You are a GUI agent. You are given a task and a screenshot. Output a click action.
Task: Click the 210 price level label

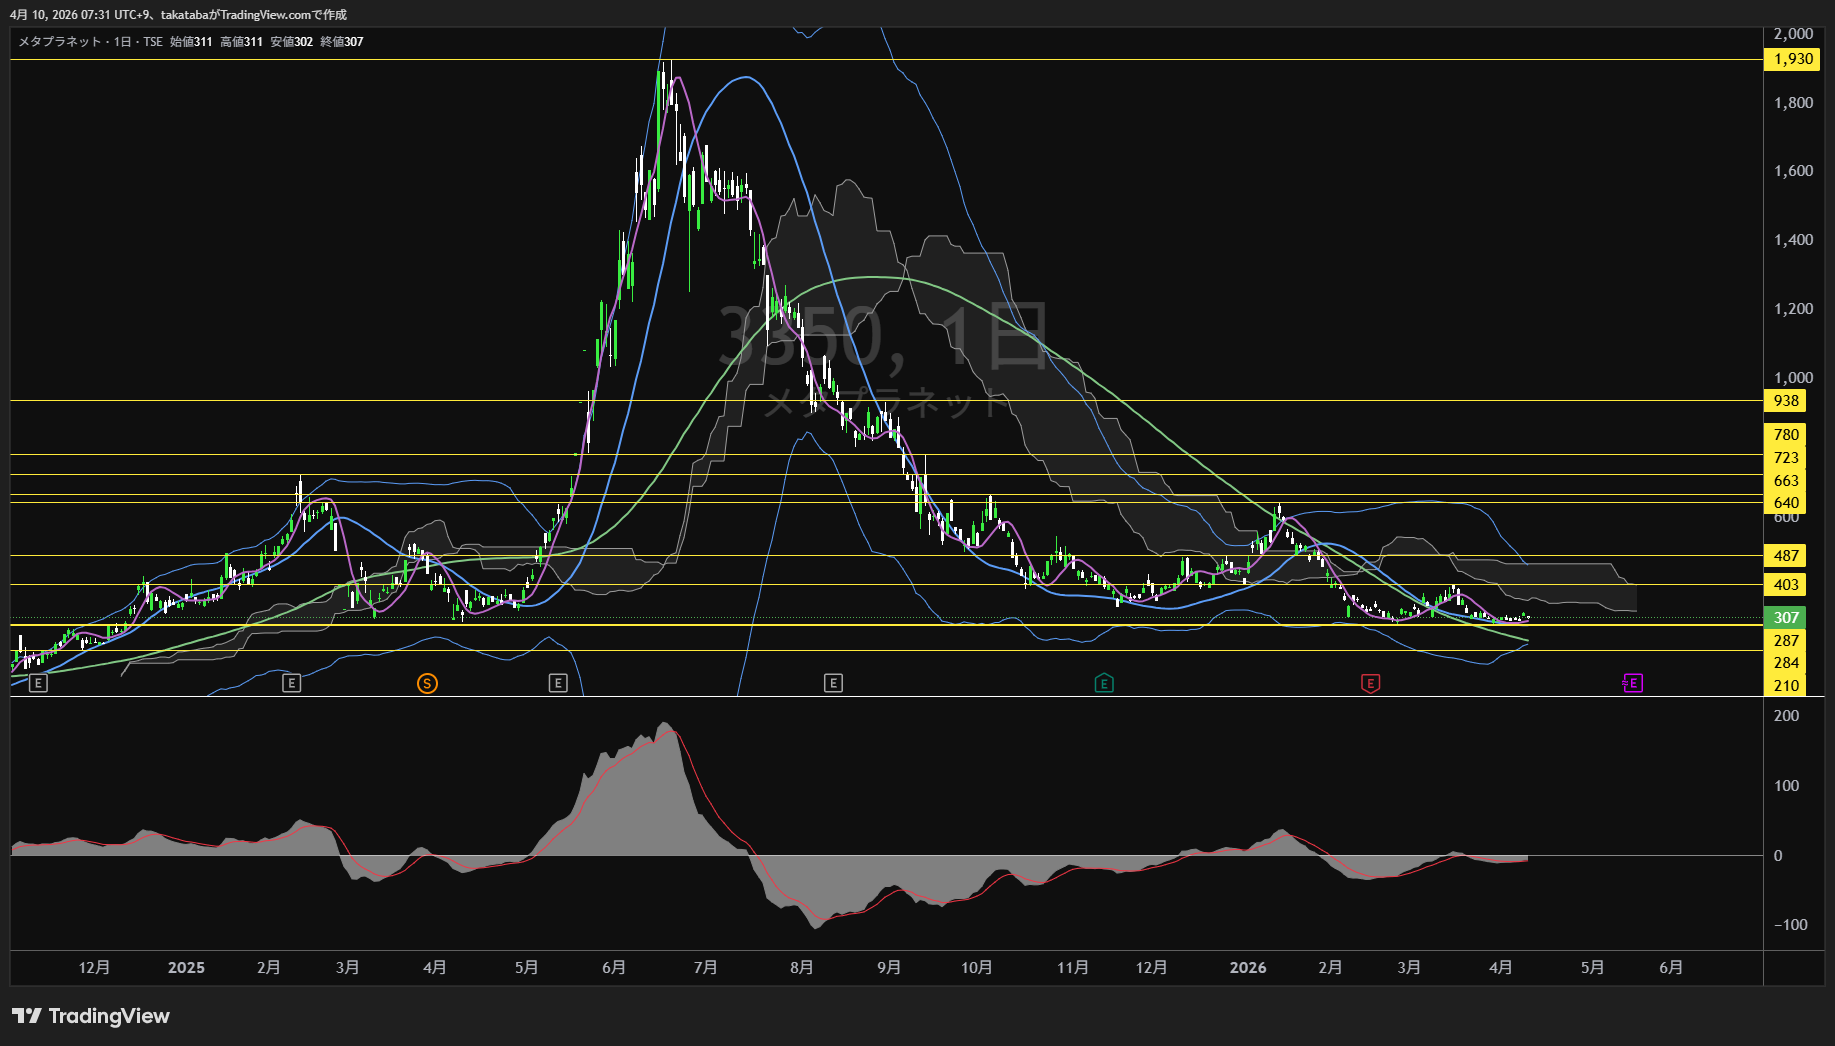click(1786, 686)
